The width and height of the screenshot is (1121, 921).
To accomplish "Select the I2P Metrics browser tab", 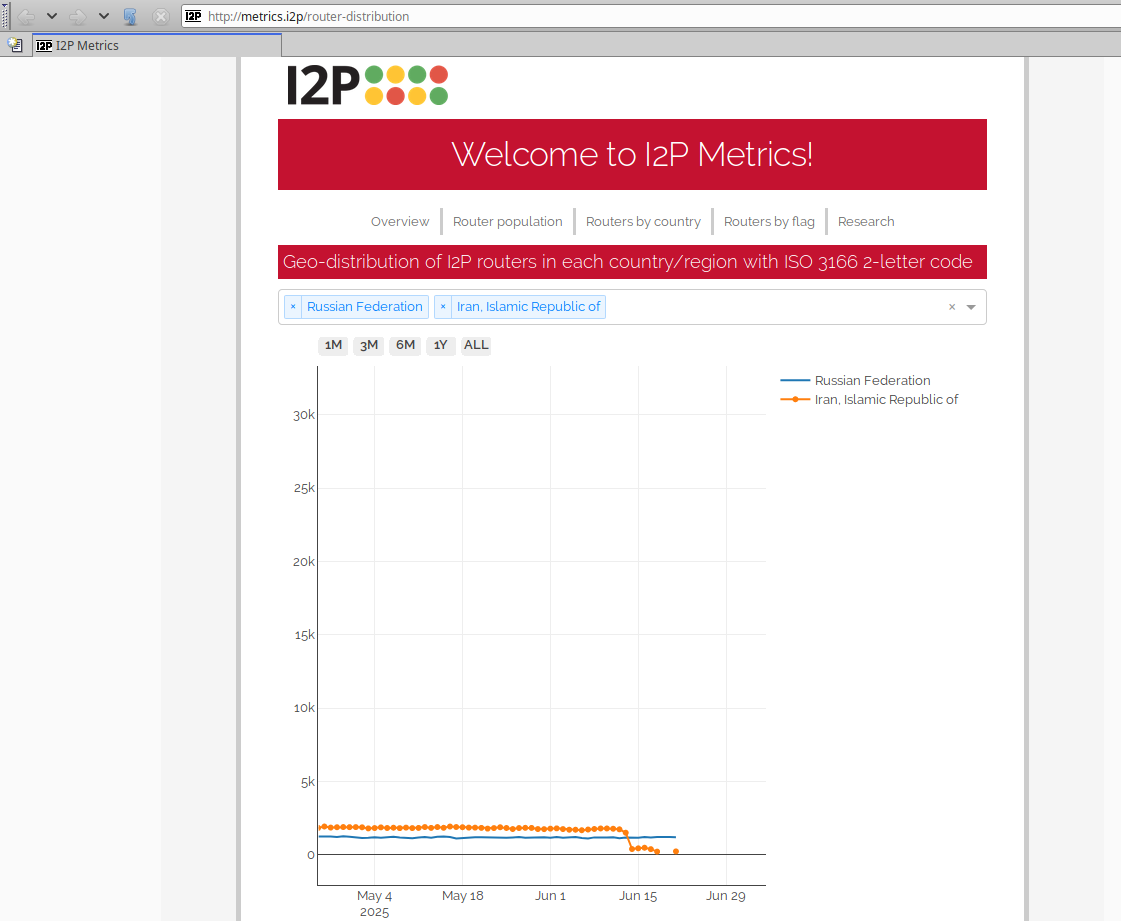I will [157, 45].
